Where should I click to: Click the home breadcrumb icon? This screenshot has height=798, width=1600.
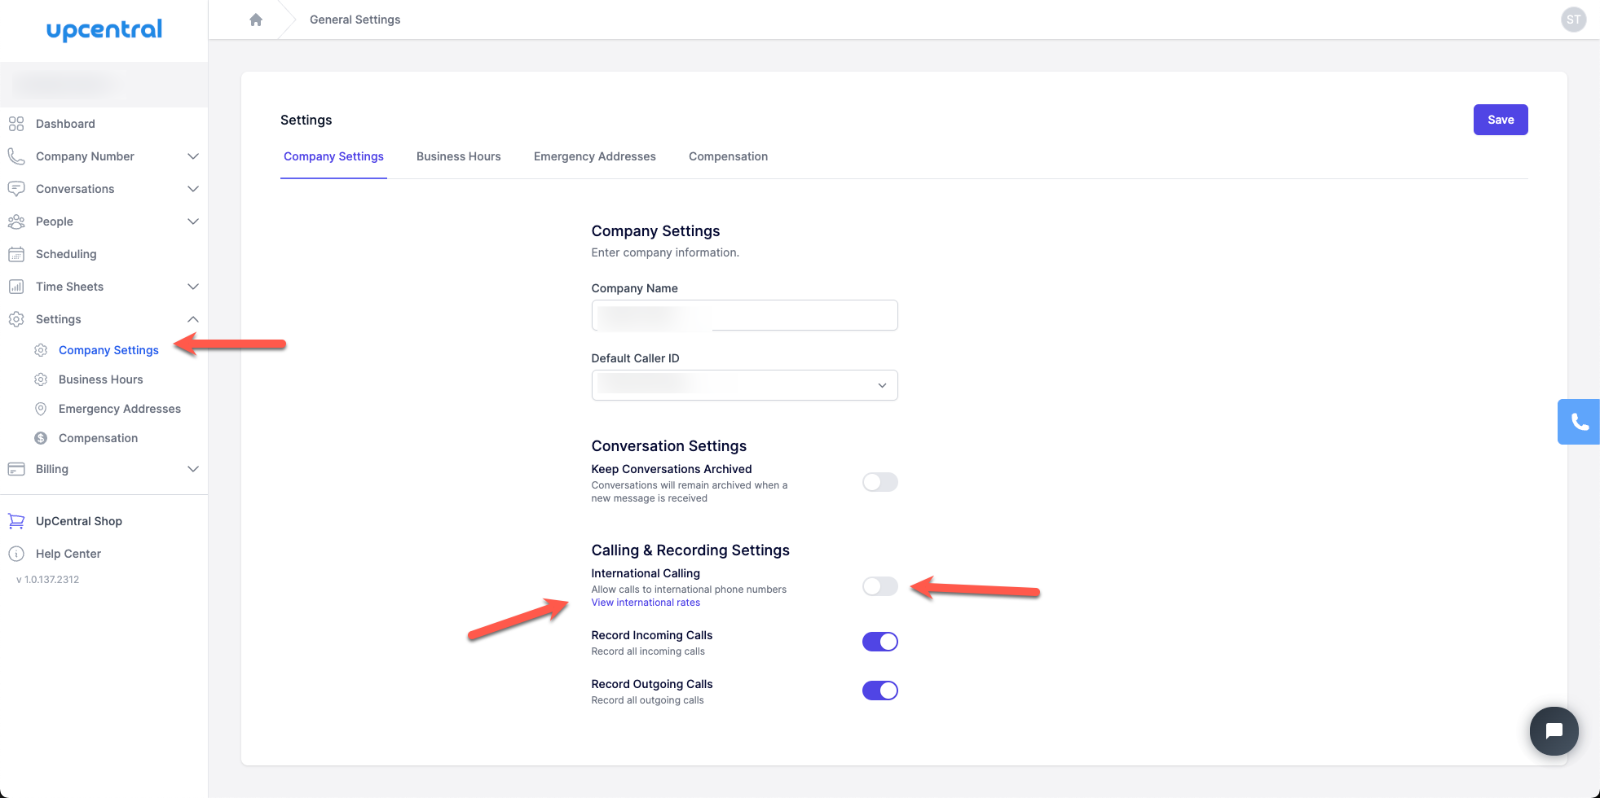(256, 20)
